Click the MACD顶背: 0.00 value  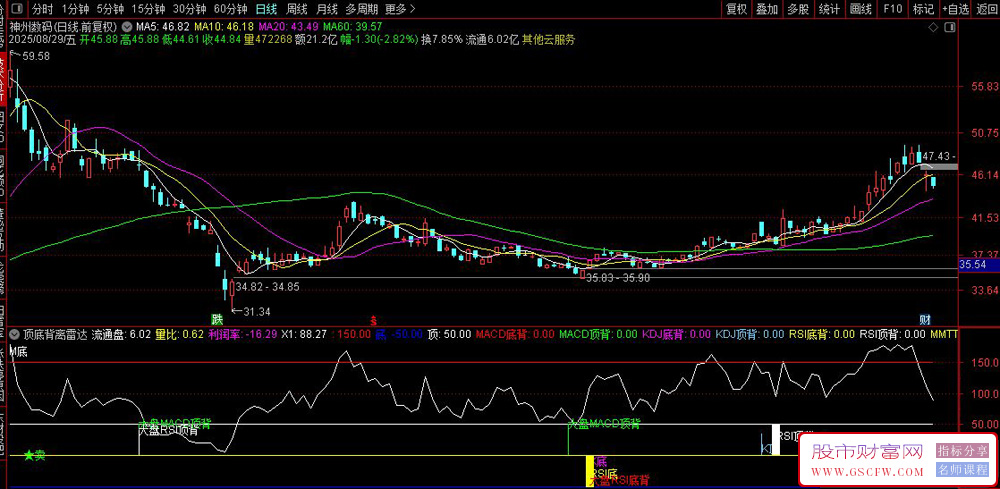[x=598, y=333]
